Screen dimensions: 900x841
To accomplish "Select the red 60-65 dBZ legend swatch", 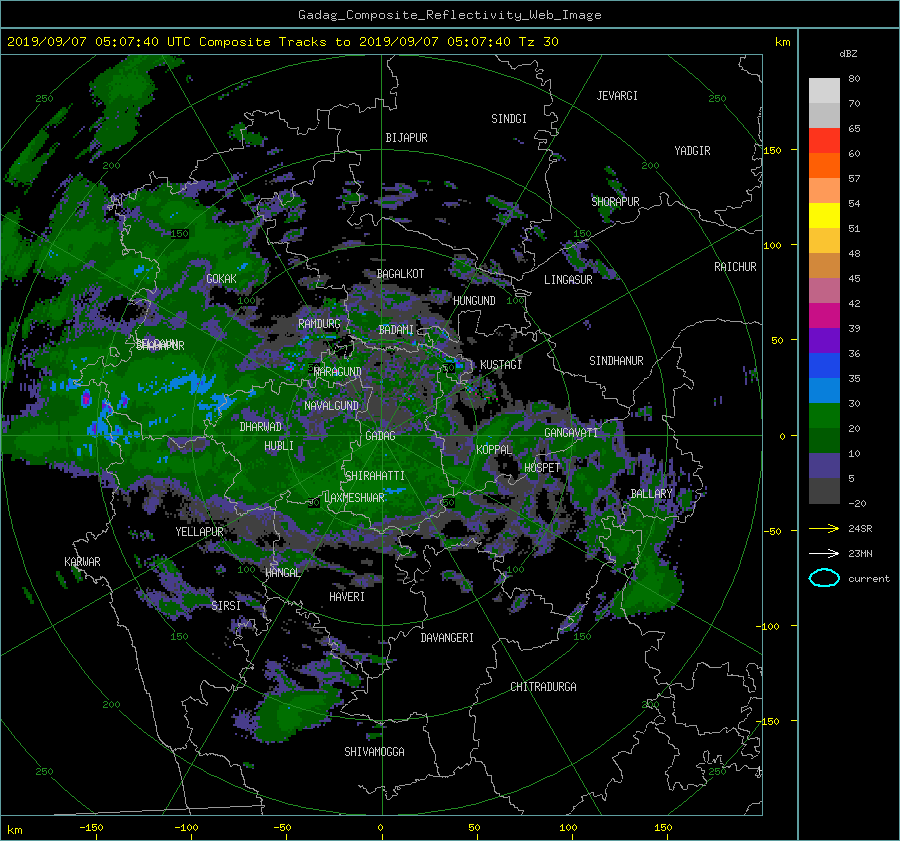I will [824, 141].
